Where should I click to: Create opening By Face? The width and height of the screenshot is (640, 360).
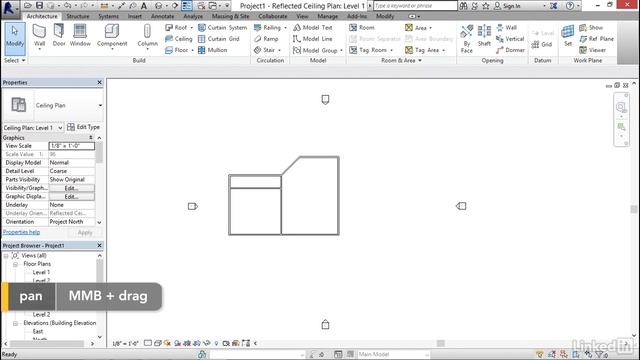467,39
